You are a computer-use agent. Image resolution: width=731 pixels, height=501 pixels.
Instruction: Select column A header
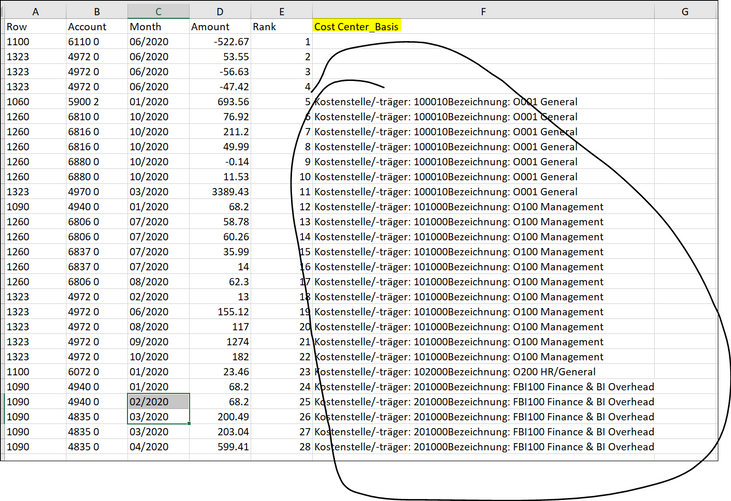point(35,12)
